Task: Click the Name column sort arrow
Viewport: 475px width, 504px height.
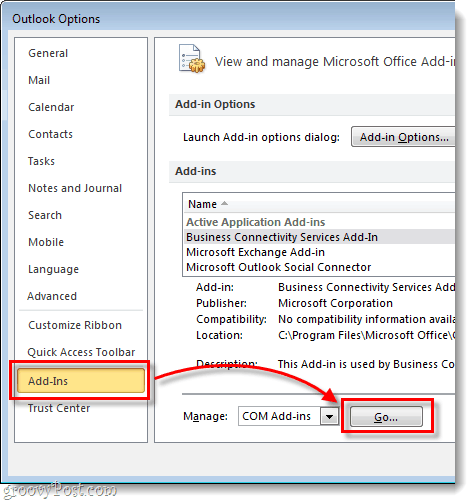Action: (224, 203)
